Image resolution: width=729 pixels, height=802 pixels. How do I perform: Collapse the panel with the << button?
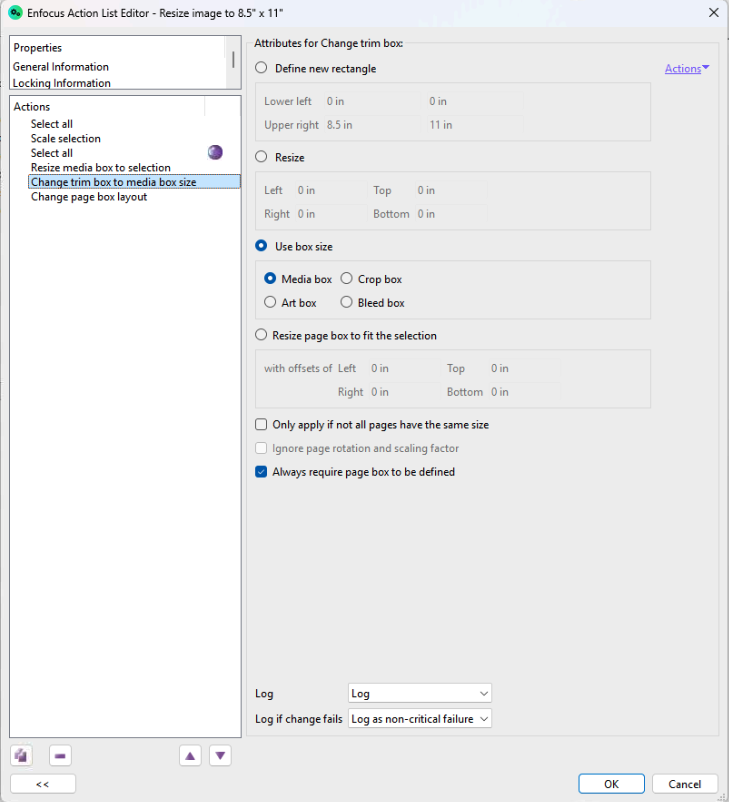coord(43,784)
